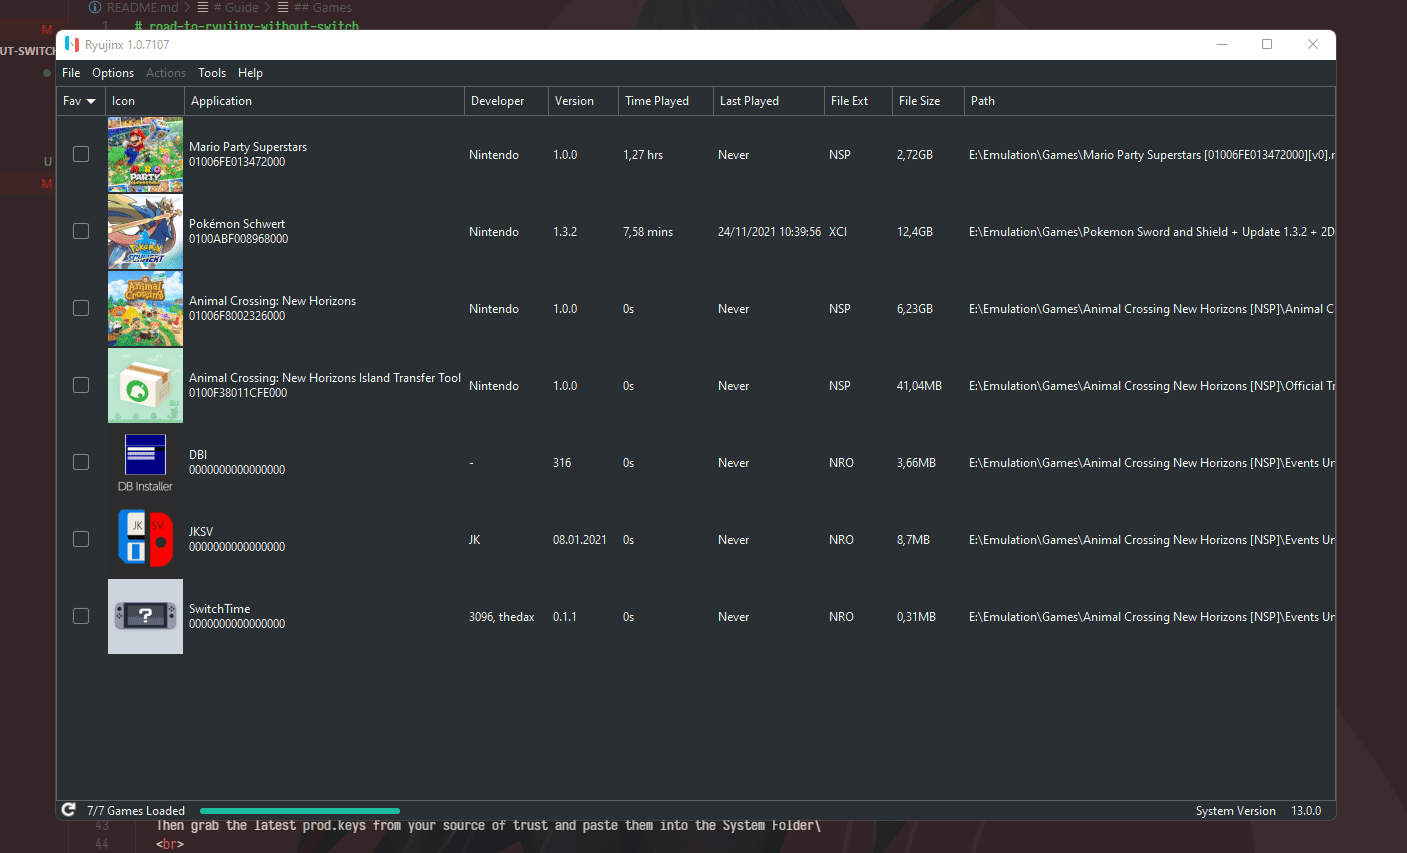This screenshot has width=1407, height=853.
Task: Check favorite box for Island Transfer Tool
Action: pos(81,385)
